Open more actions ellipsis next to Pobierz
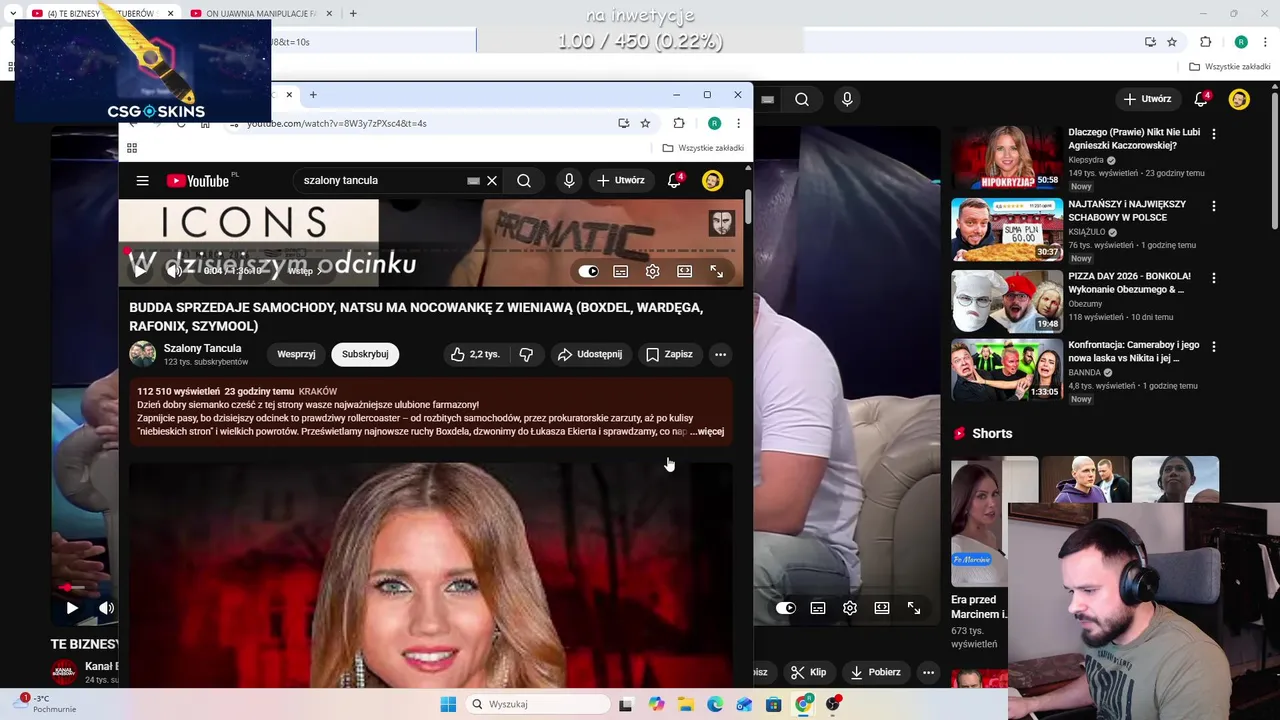 (x=928, y=672)
